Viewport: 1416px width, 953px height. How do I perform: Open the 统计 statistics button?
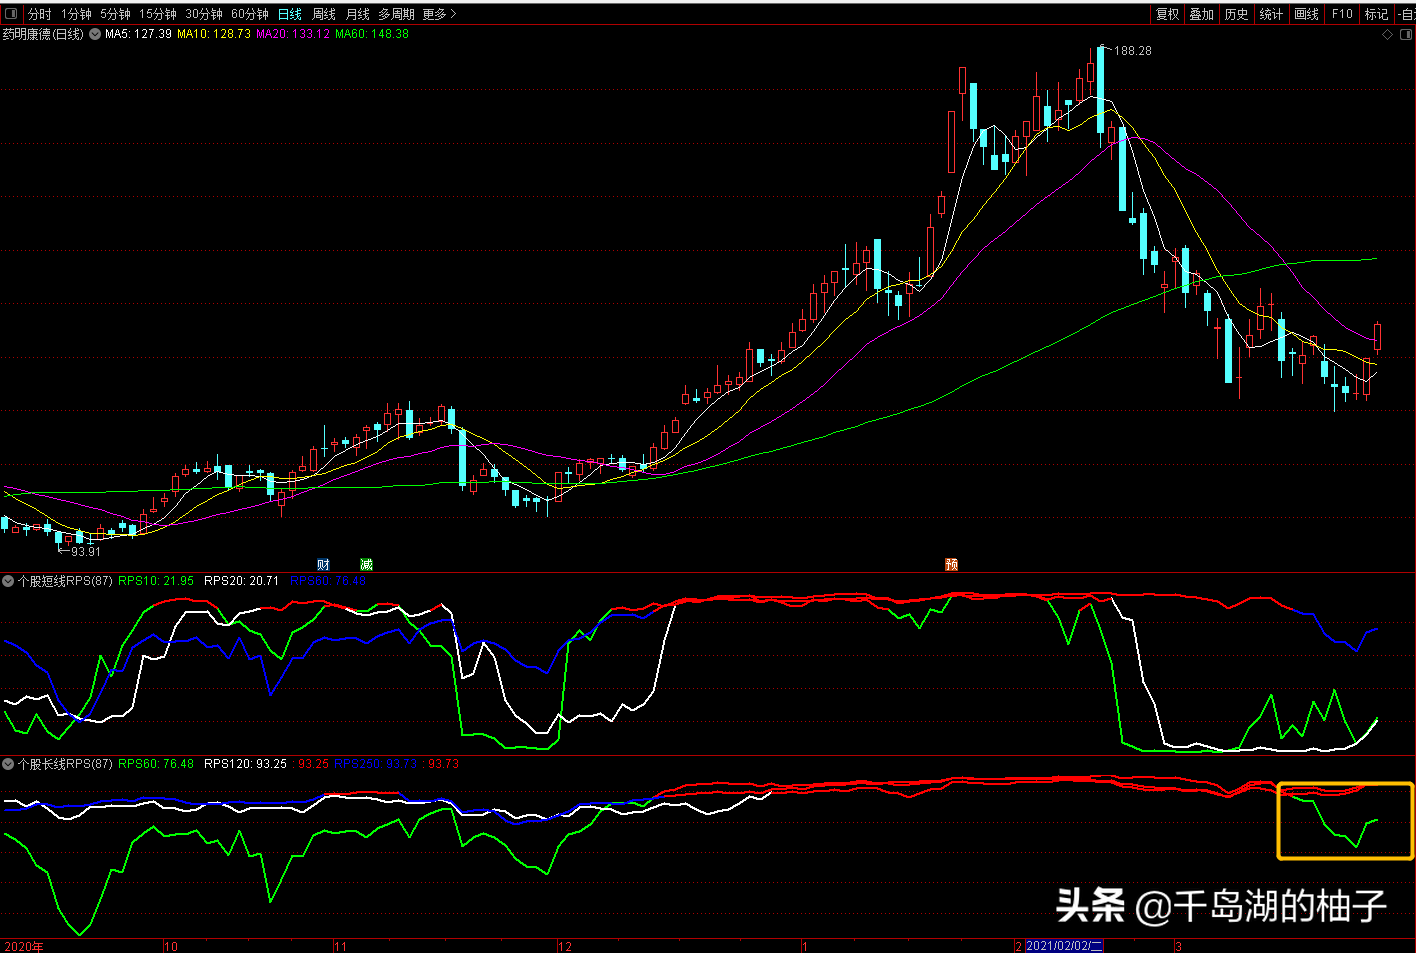point(1271,14)
